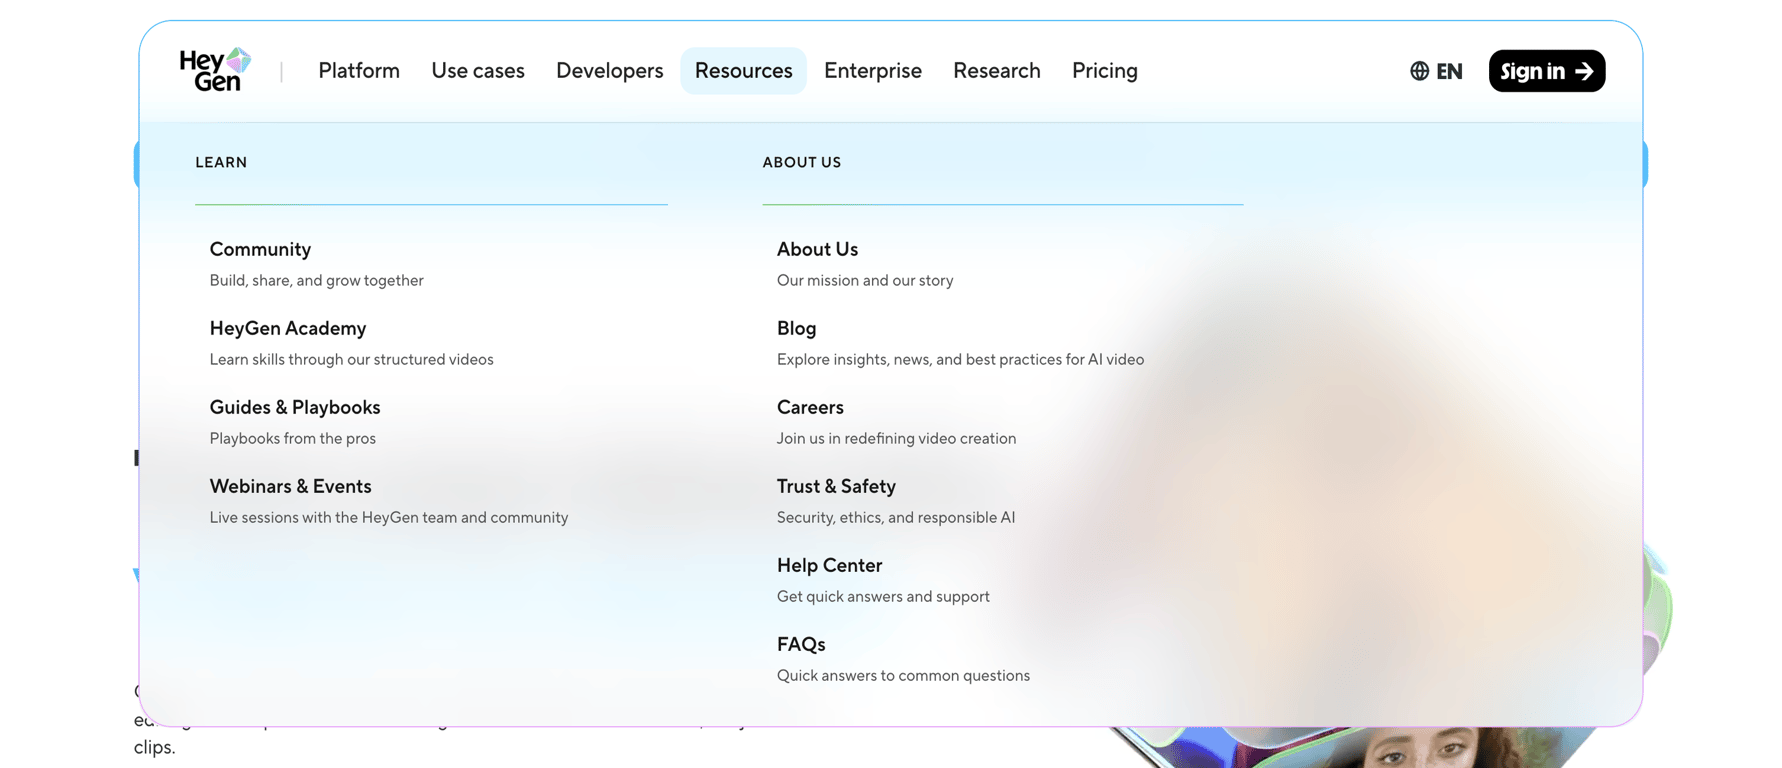
Task: Click 'Join us in redefining video creation'
Action: tap(896, 438)
